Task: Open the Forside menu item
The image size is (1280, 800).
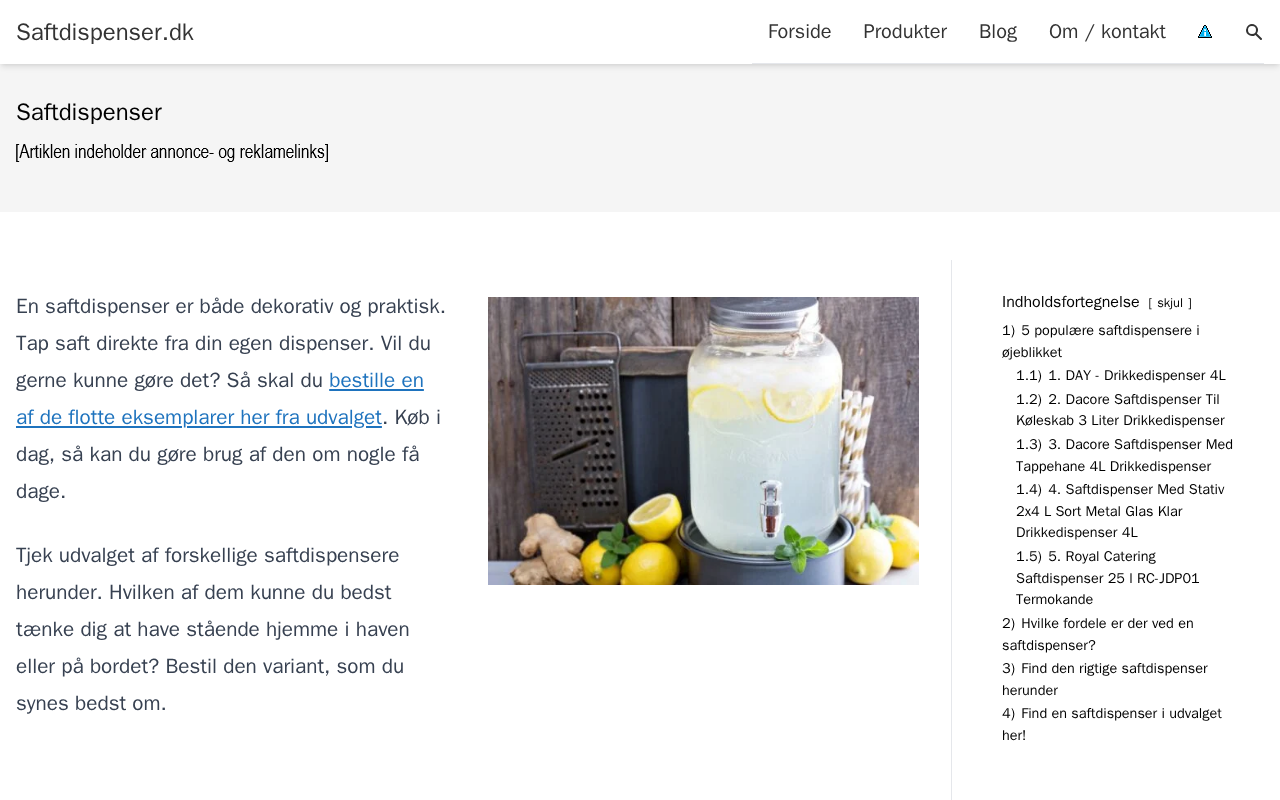Action: click(799, 32)
